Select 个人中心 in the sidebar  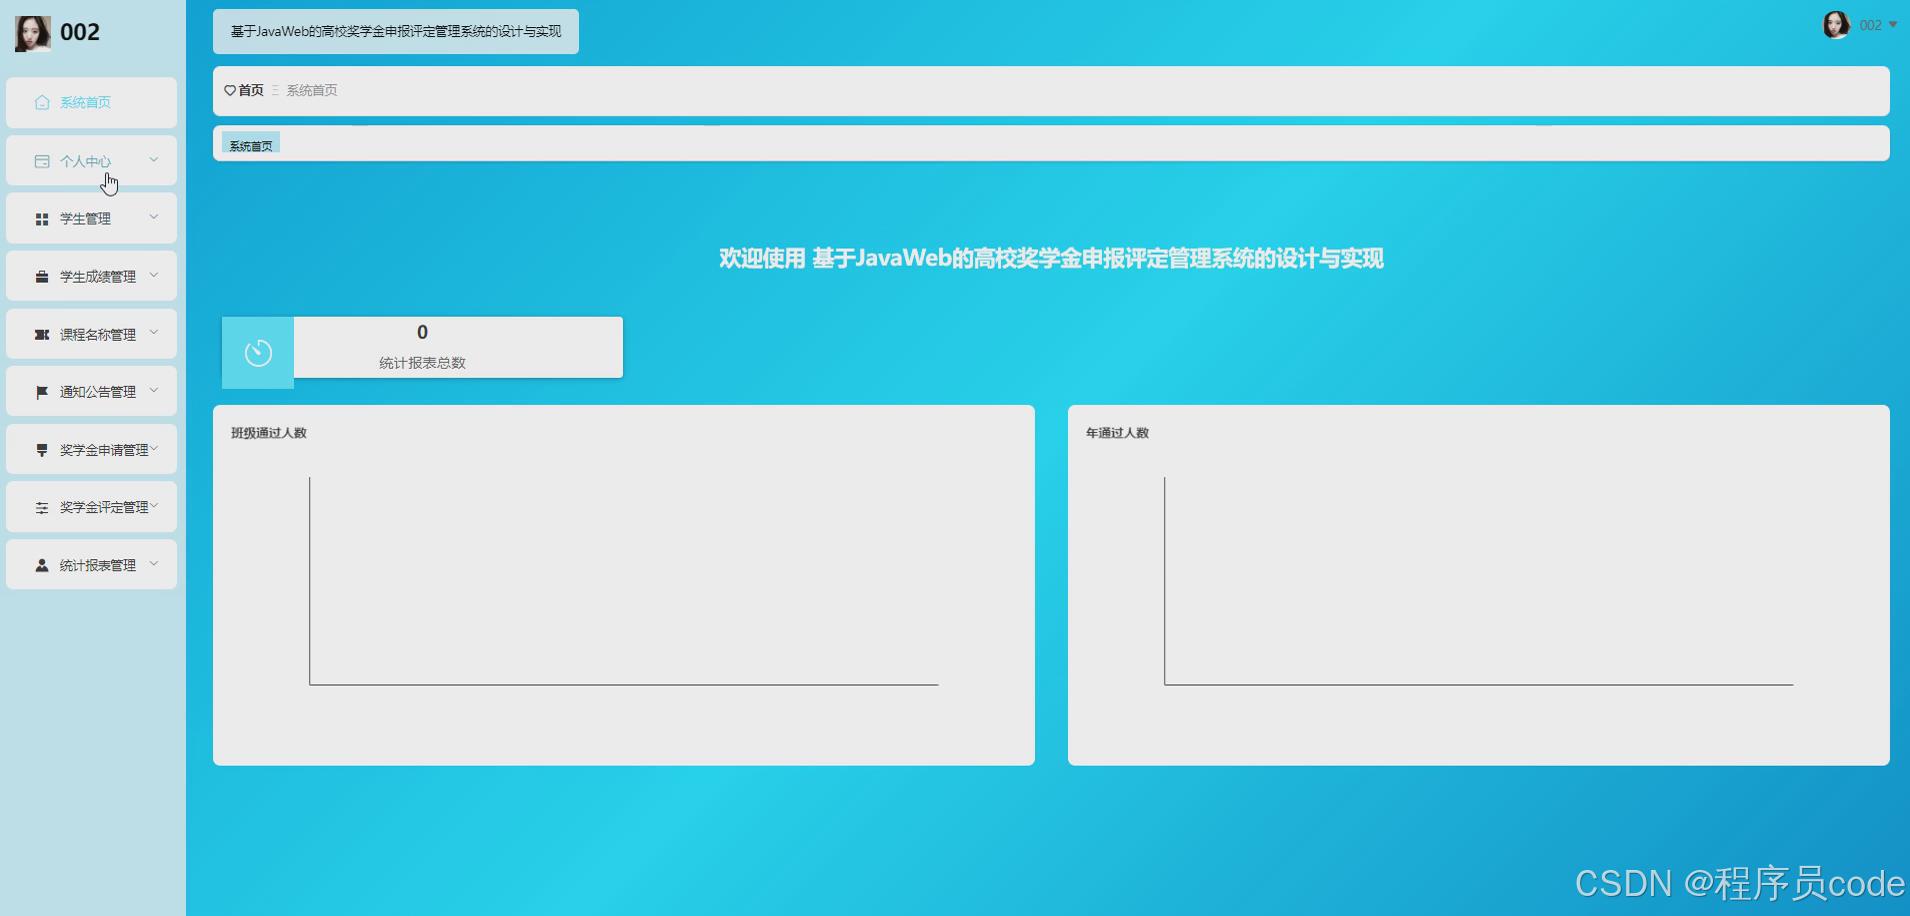click(x=91, y=160)
